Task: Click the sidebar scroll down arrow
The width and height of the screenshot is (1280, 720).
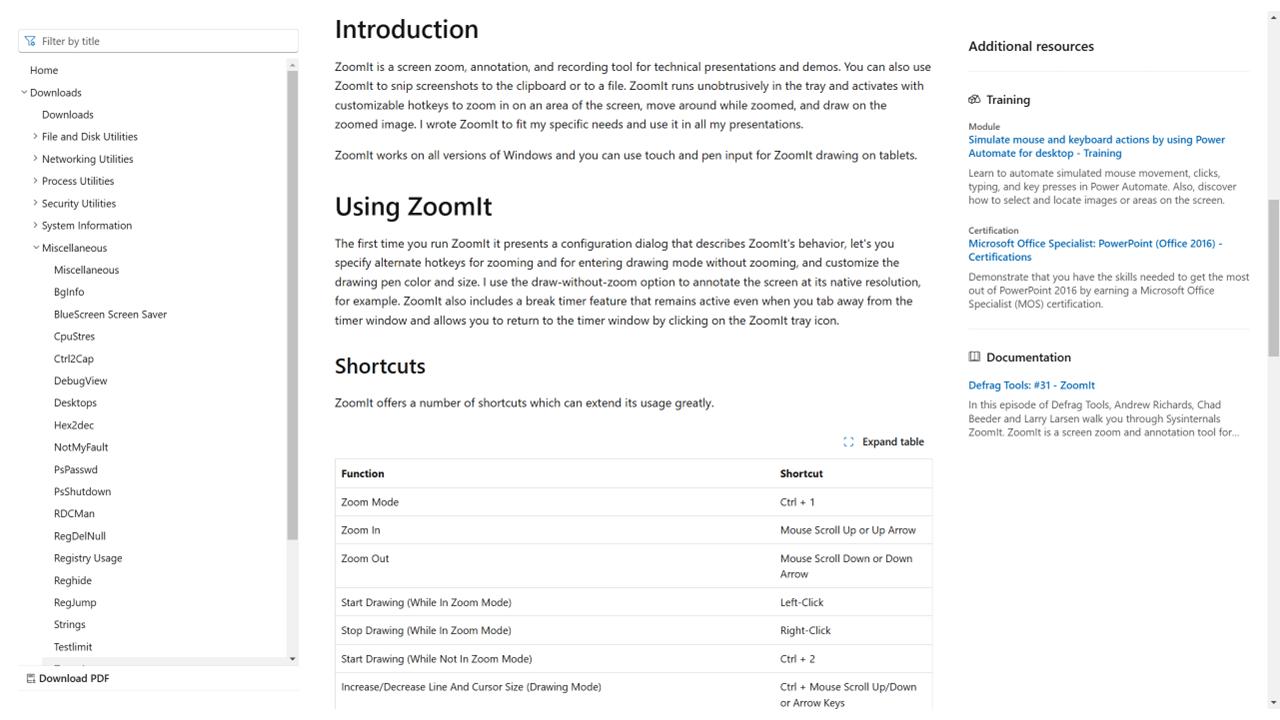Action: click(292, 659)
